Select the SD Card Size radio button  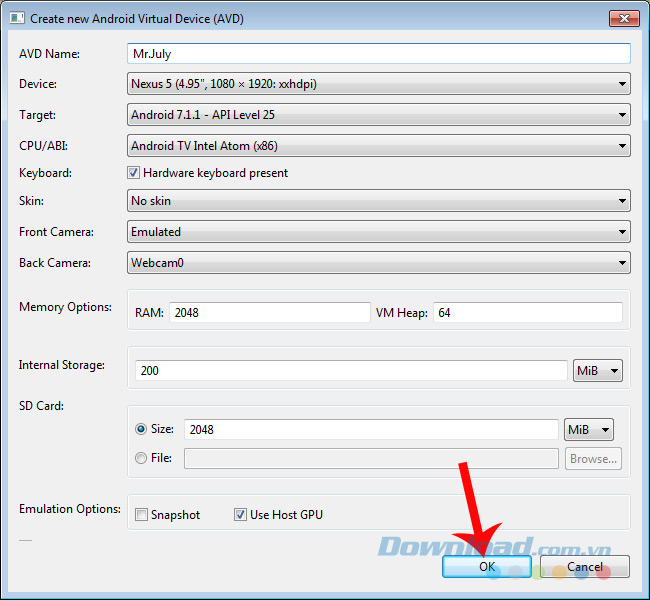[x=141, y=429]
